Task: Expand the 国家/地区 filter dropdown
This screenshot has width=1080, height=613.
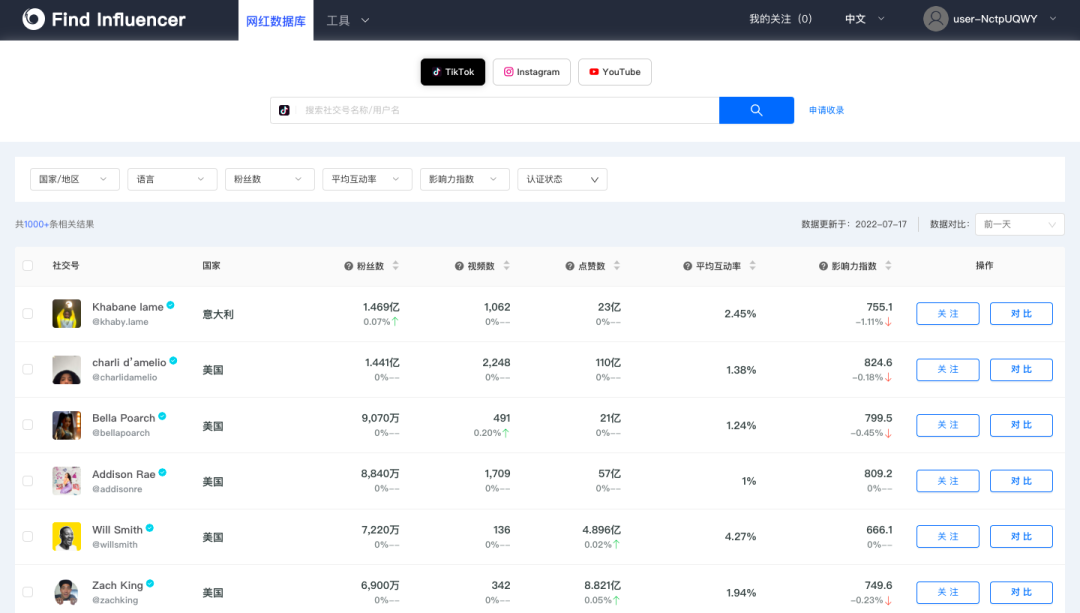Action: 74,179
